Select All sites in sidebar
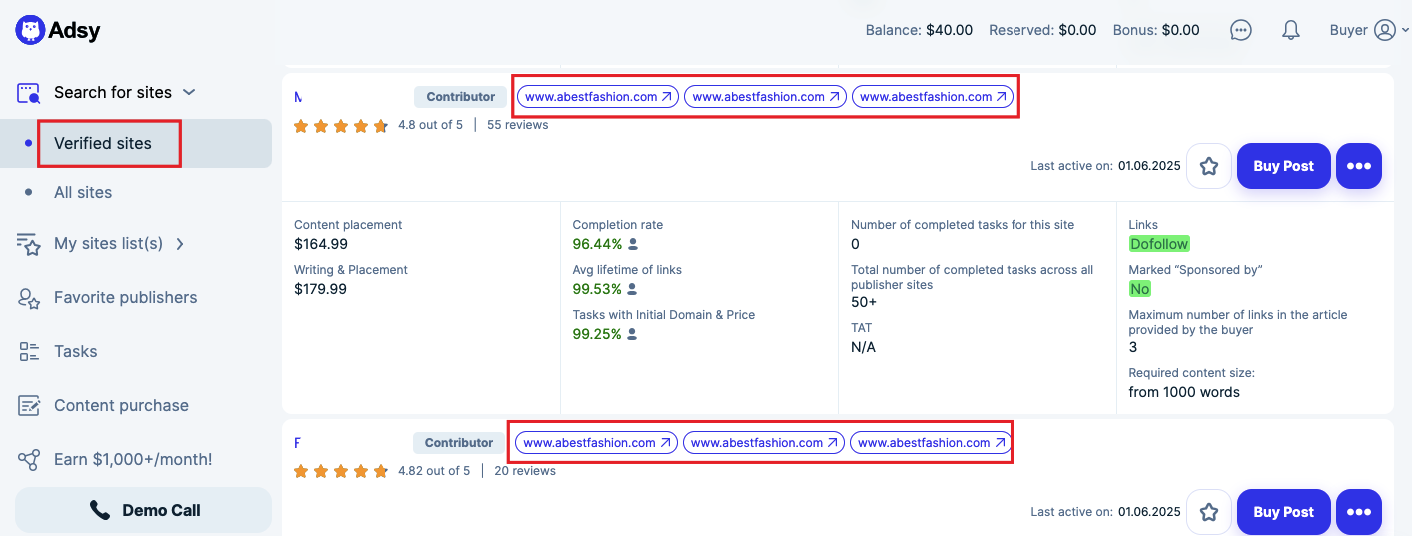Screen dimensions: 1412x536 pyautogui.click(x=83, y=192)
